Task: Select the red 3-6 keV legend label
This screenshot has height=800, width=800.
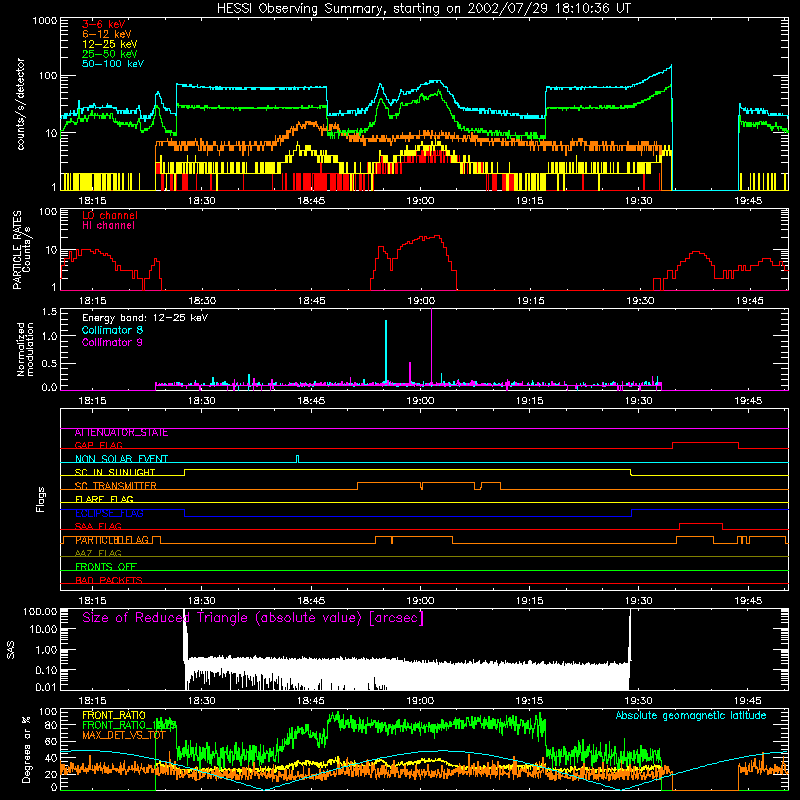Action: point(104,24)
